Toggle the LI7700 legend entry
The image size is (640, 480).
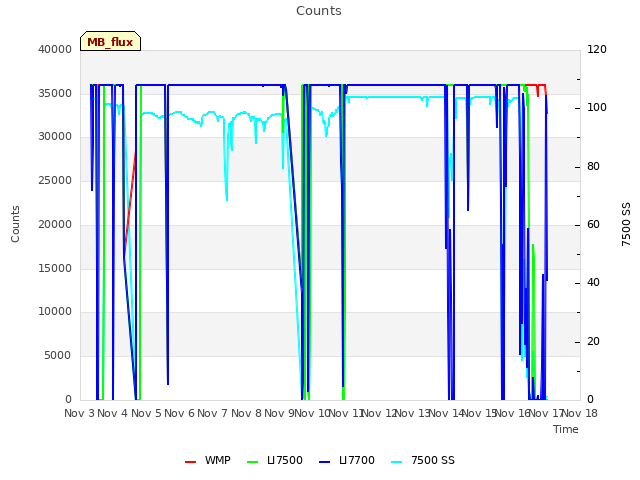click(x=347, y=460)
